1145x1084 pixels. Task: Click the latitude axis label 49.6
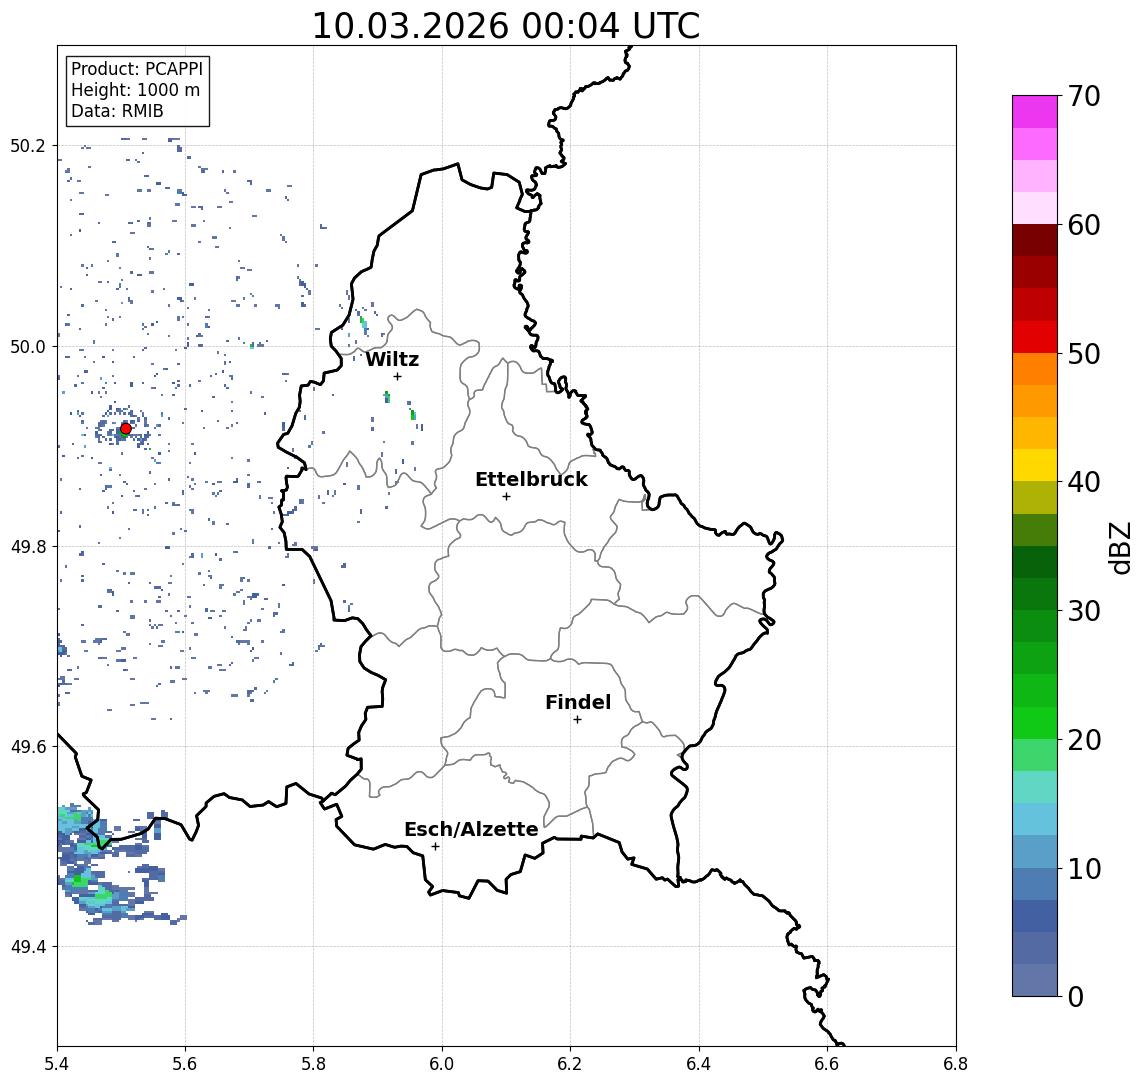coord(28,747)
